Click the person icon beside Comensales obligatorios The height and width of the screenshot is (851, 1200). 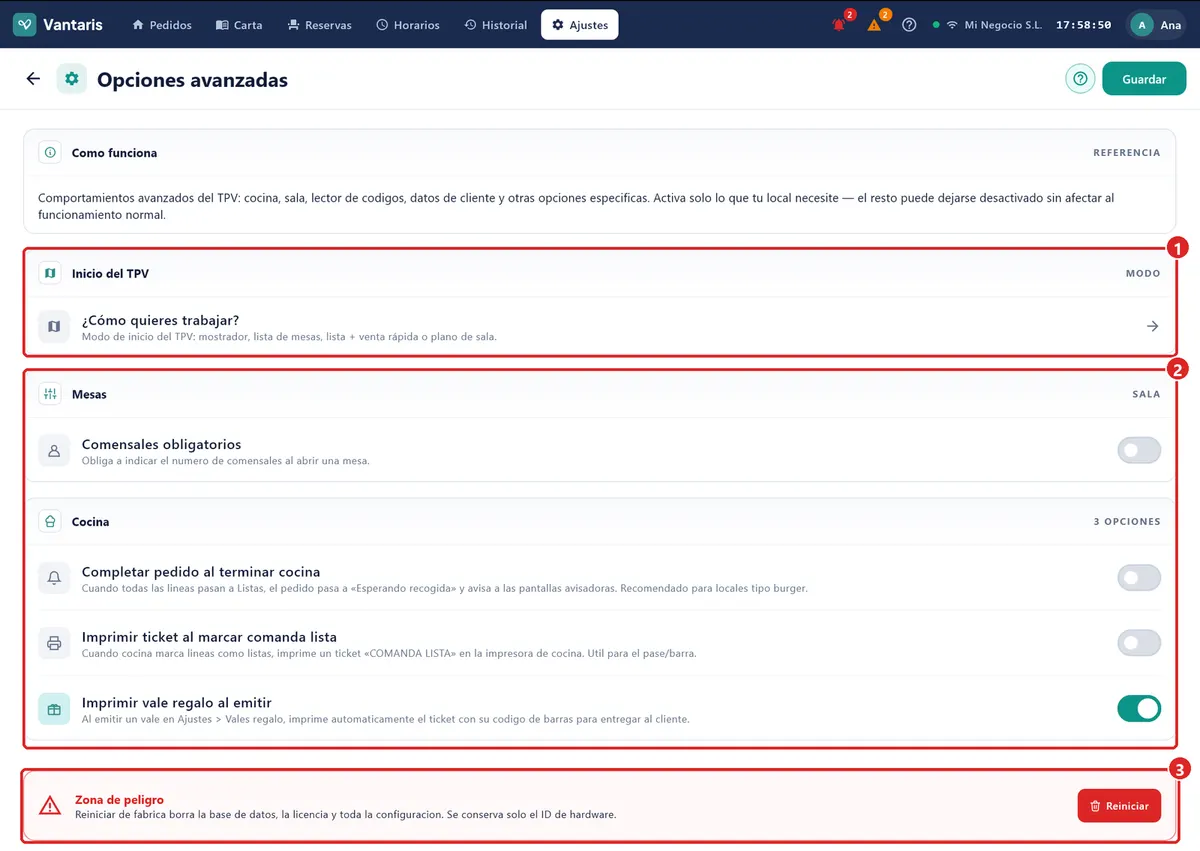pos(54,451)
